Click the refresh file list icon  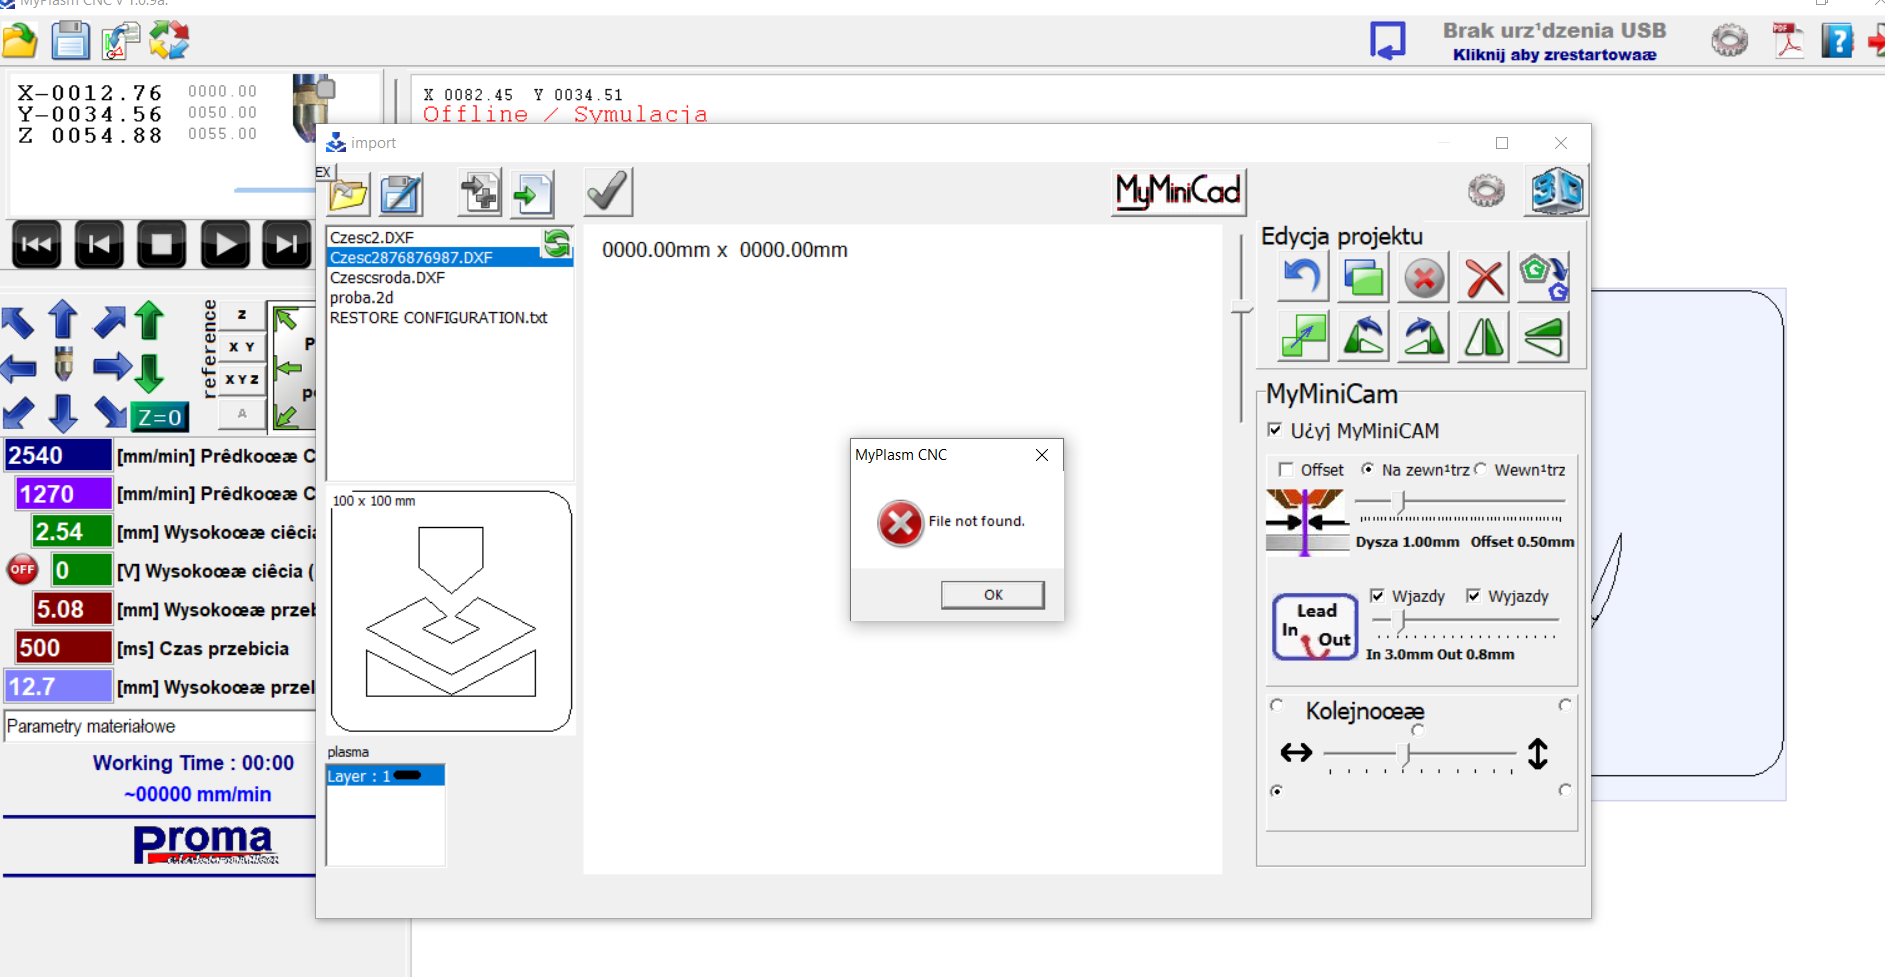[557, 242]
